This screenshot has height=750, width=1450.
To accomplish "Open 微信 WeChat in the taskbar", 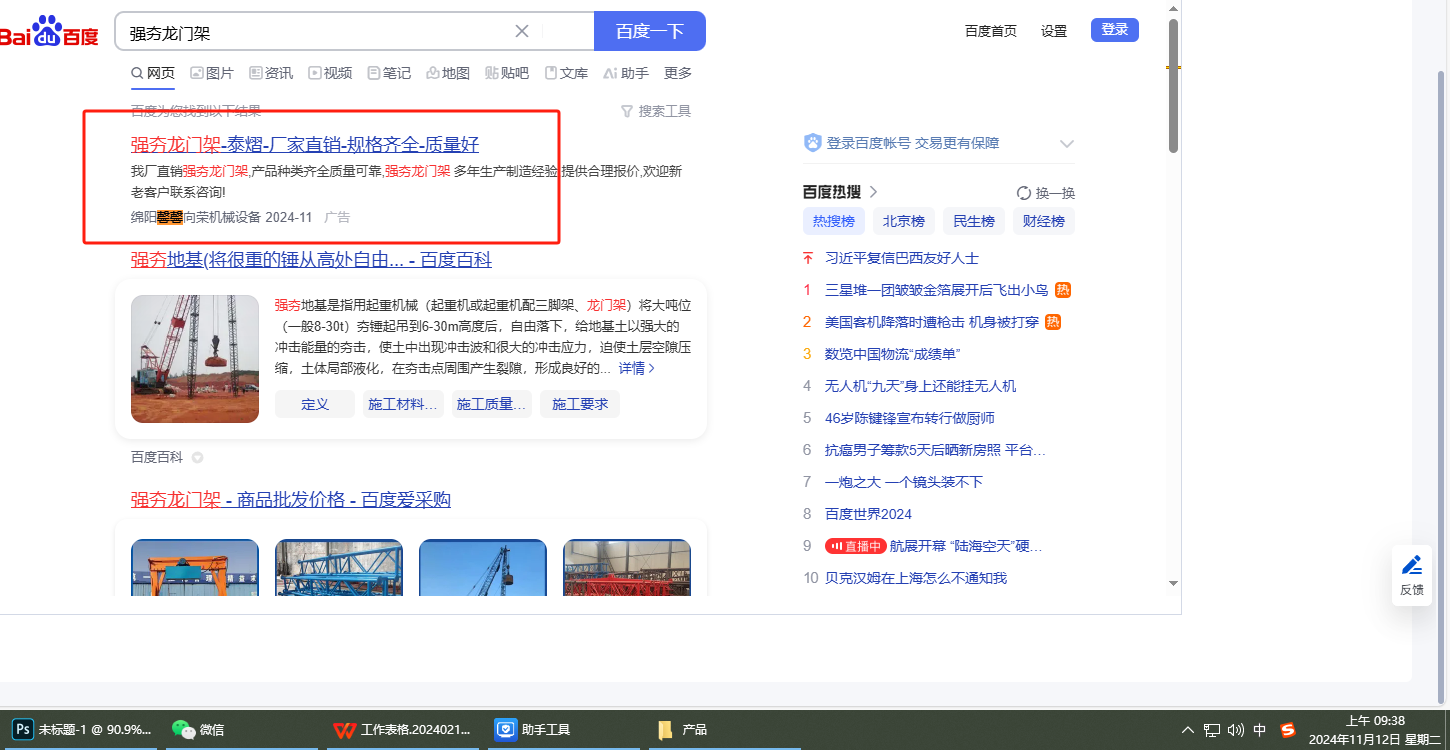I will coord(198,730).
